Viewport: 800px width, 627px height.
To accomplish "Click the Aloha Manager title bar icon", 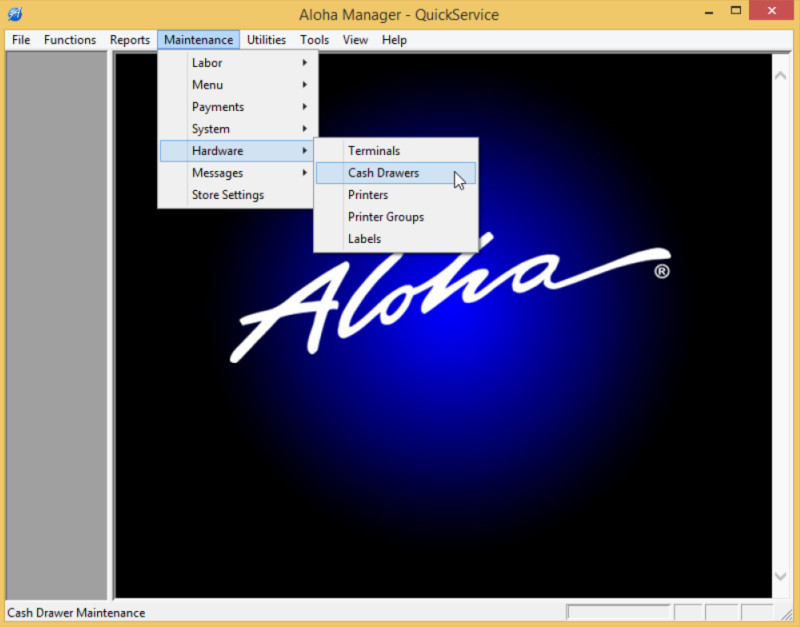I will point(15,14).
